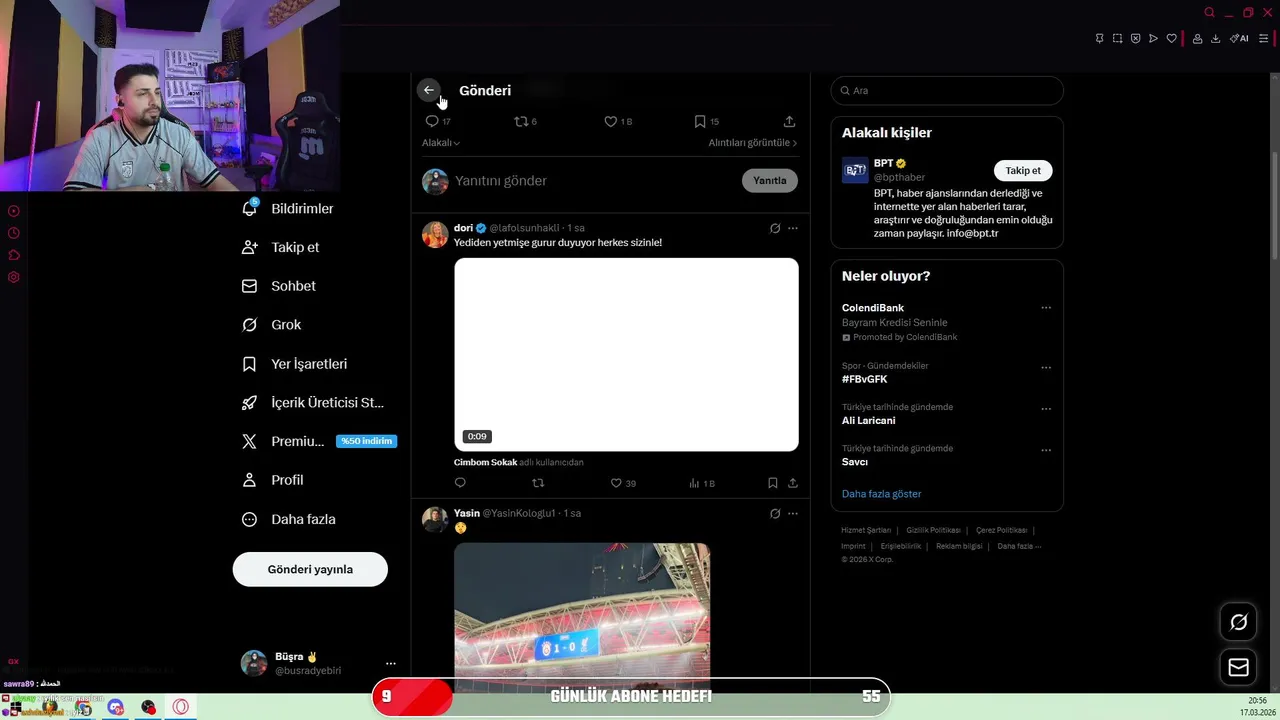Click the Gönderi yayınla button
This screenshot has height=720, width=1280.
310,569
